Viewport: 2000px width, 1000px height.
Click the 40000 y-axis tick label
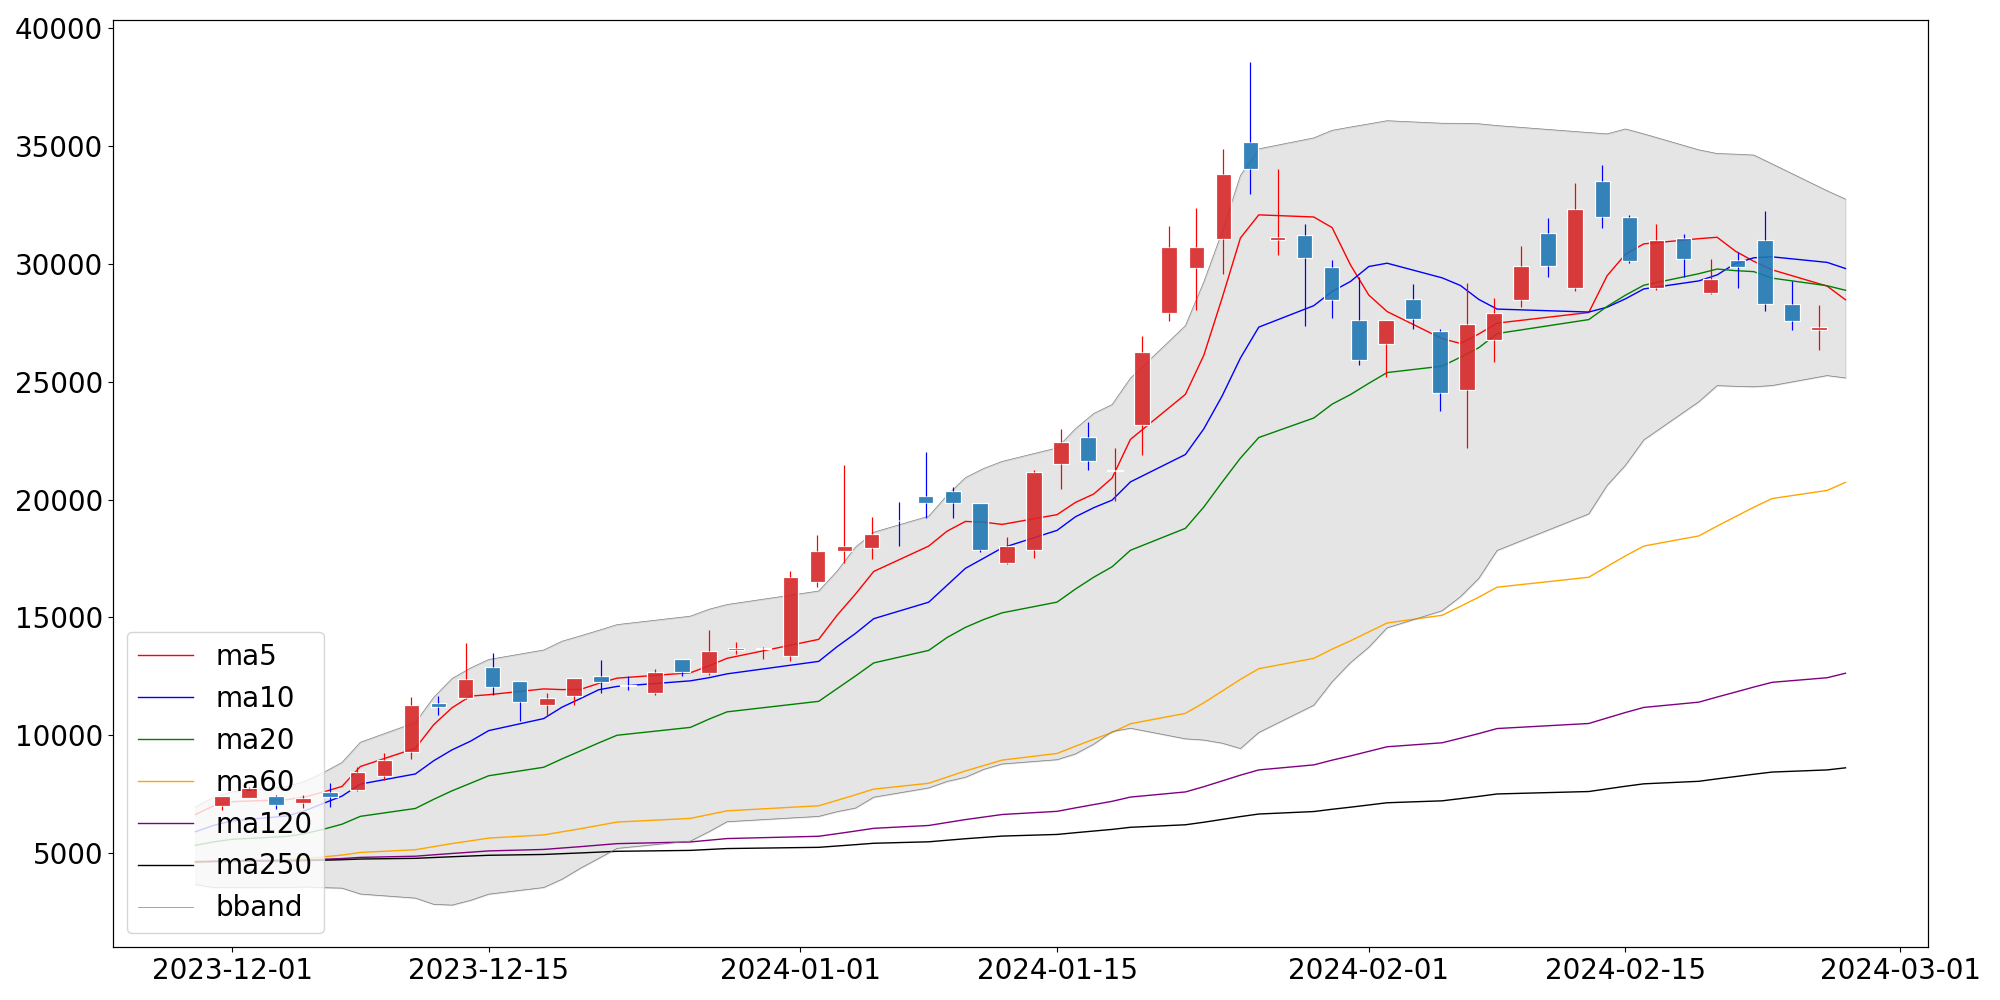[x=60, y=29]
